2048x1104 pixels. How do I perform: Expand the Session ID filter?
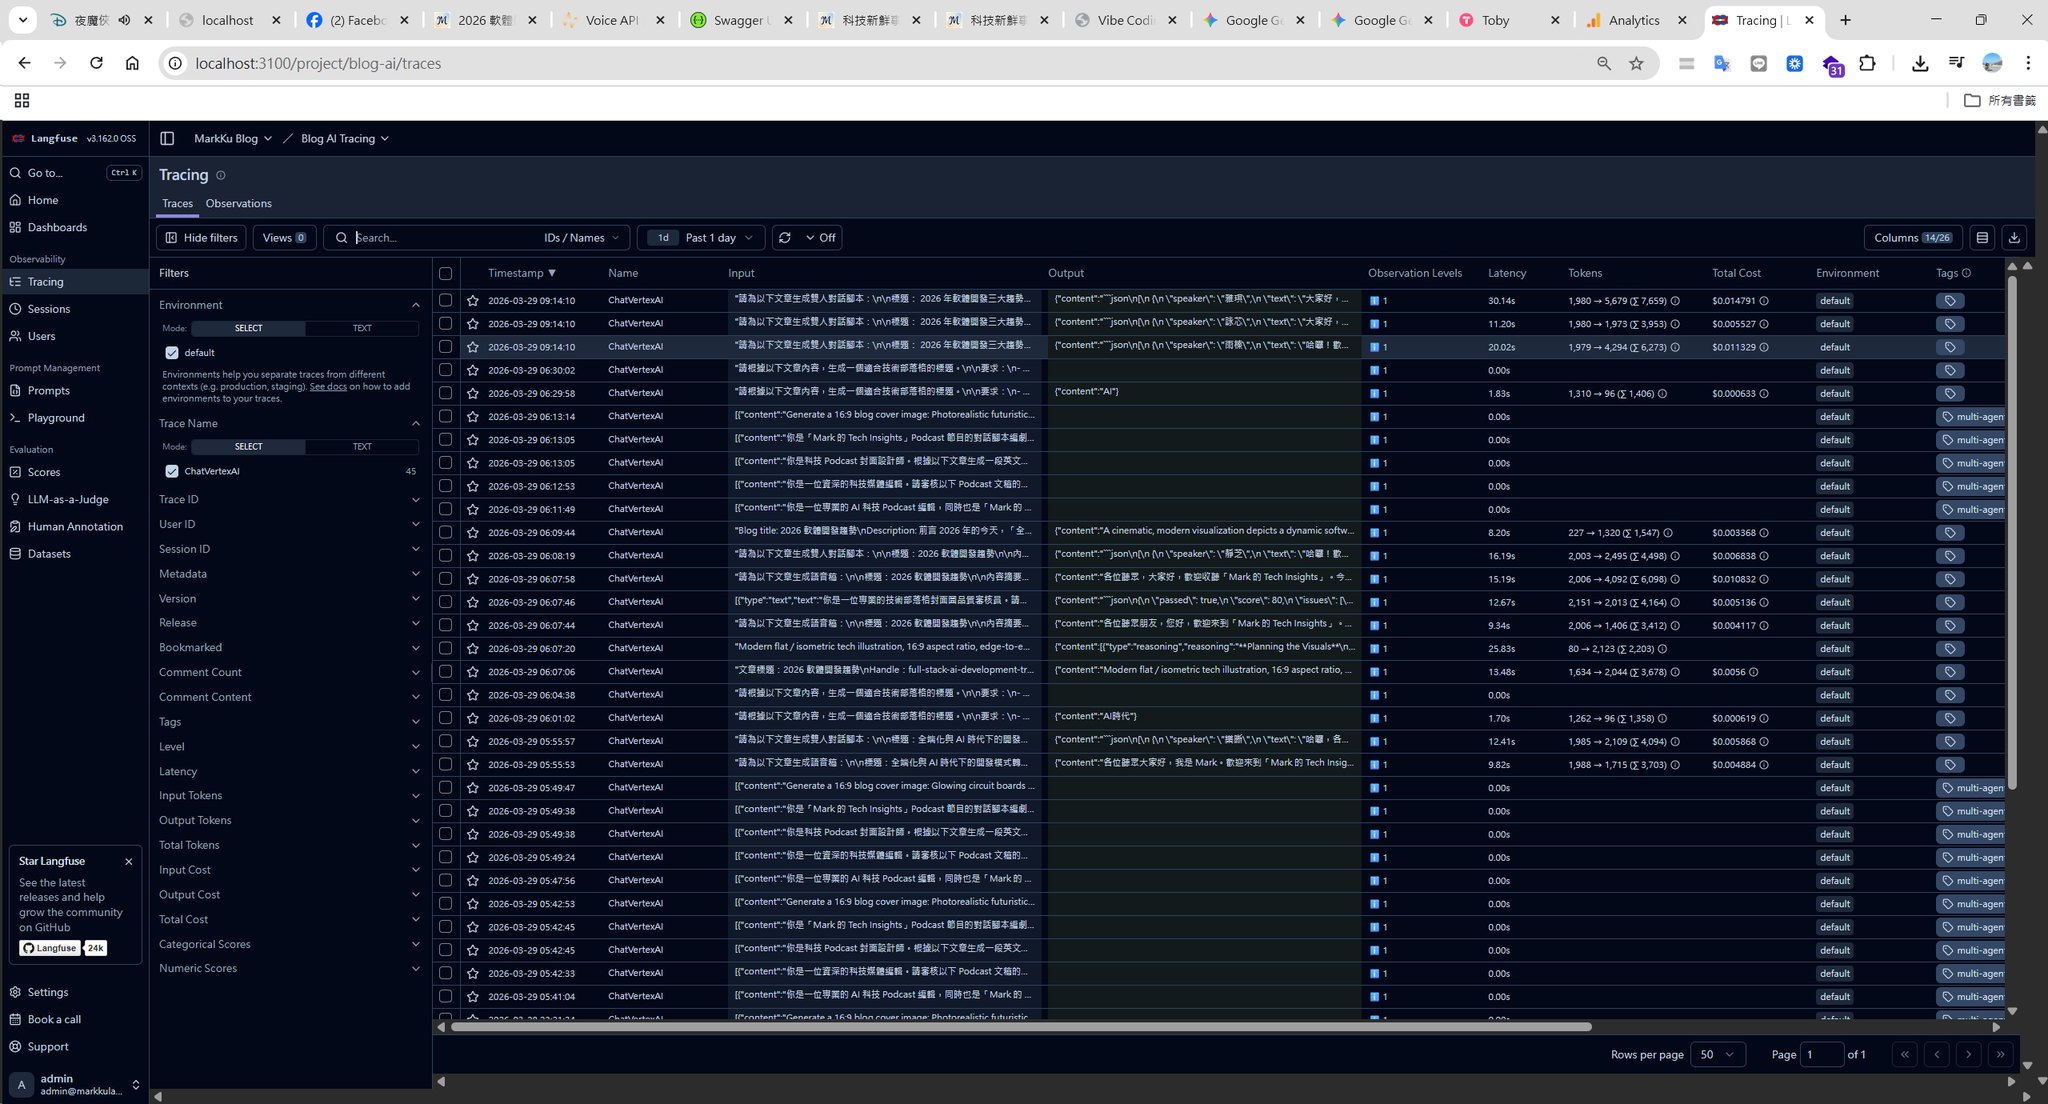click(x=289, y=549)
